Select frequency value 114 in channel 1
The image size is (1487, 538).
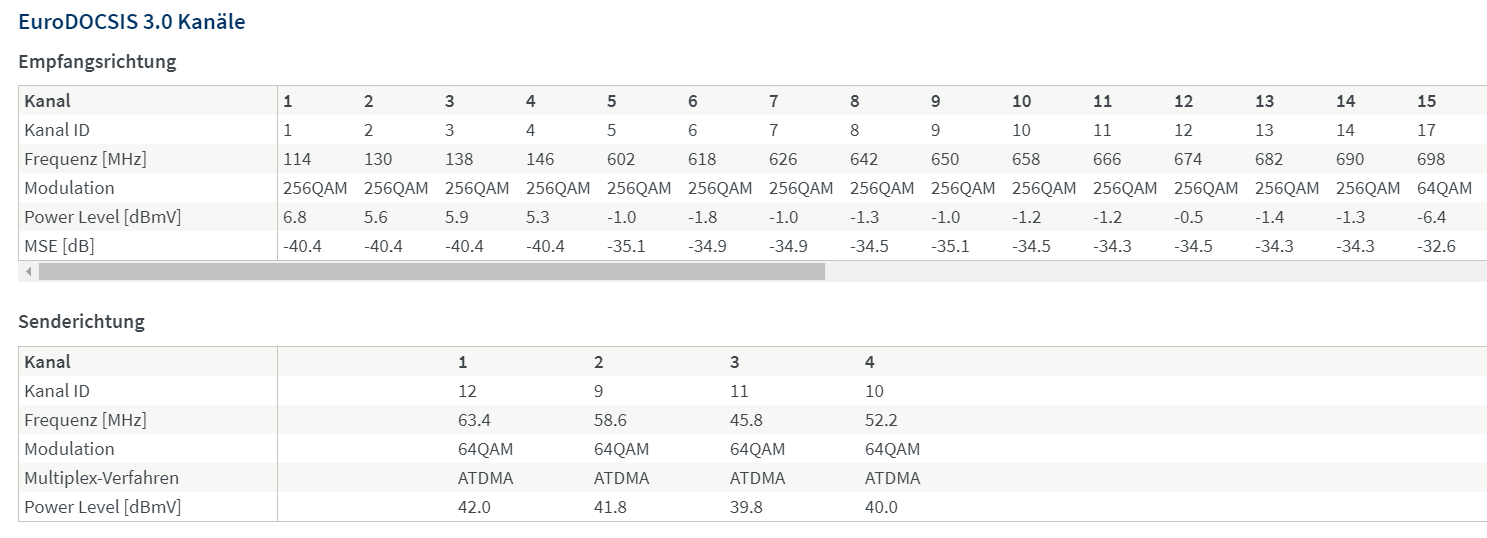[x=297, y=159]
